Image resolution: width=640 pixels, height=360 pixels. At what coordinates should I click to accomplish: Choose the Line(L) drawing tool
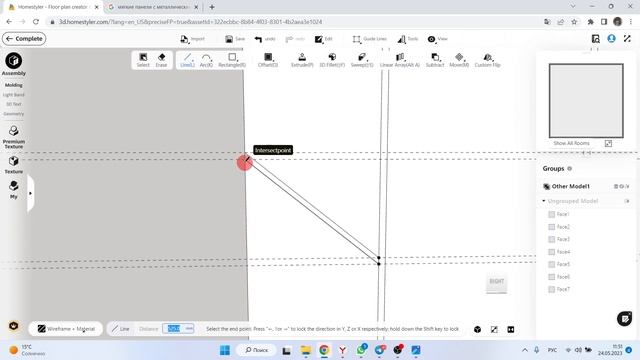[x=187, y=60]
